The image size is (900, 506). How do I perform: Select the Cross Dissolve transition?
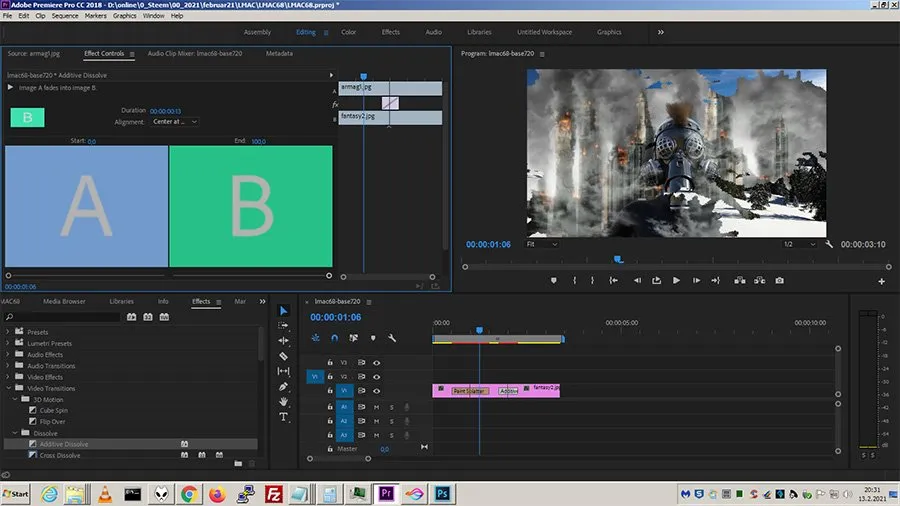(x=60, y=455)
